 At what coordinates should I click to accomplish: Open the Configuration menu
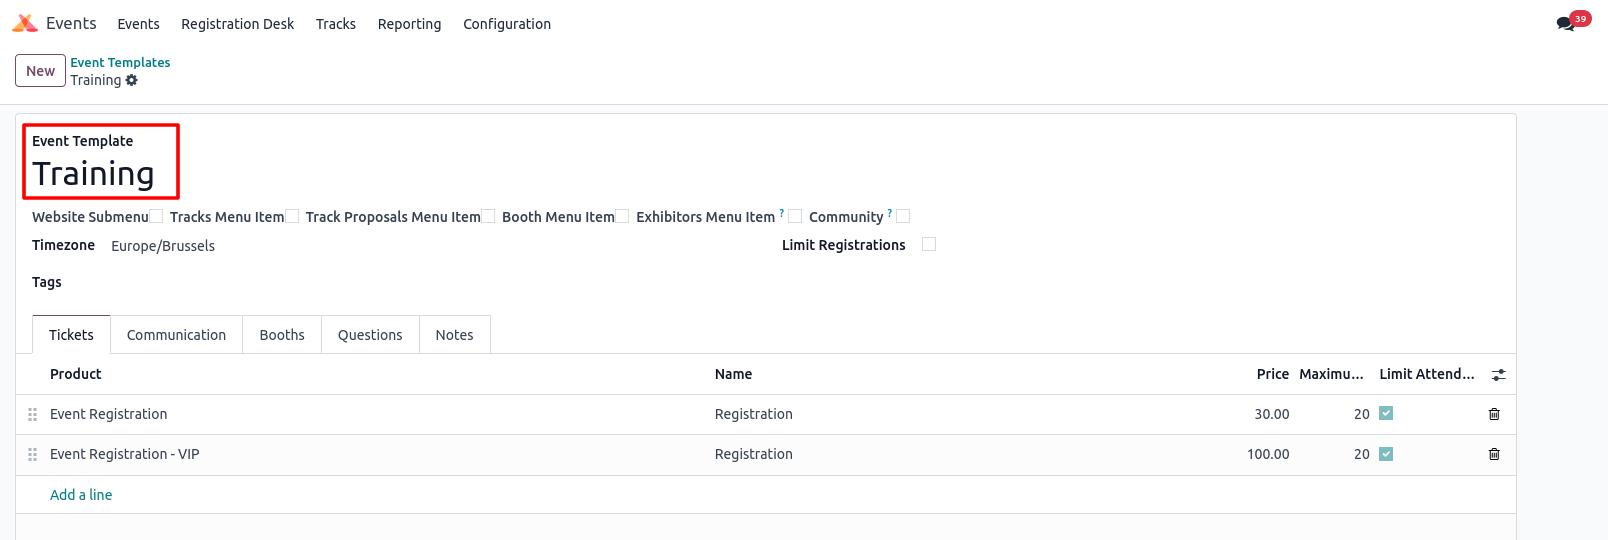click(507, 24)
